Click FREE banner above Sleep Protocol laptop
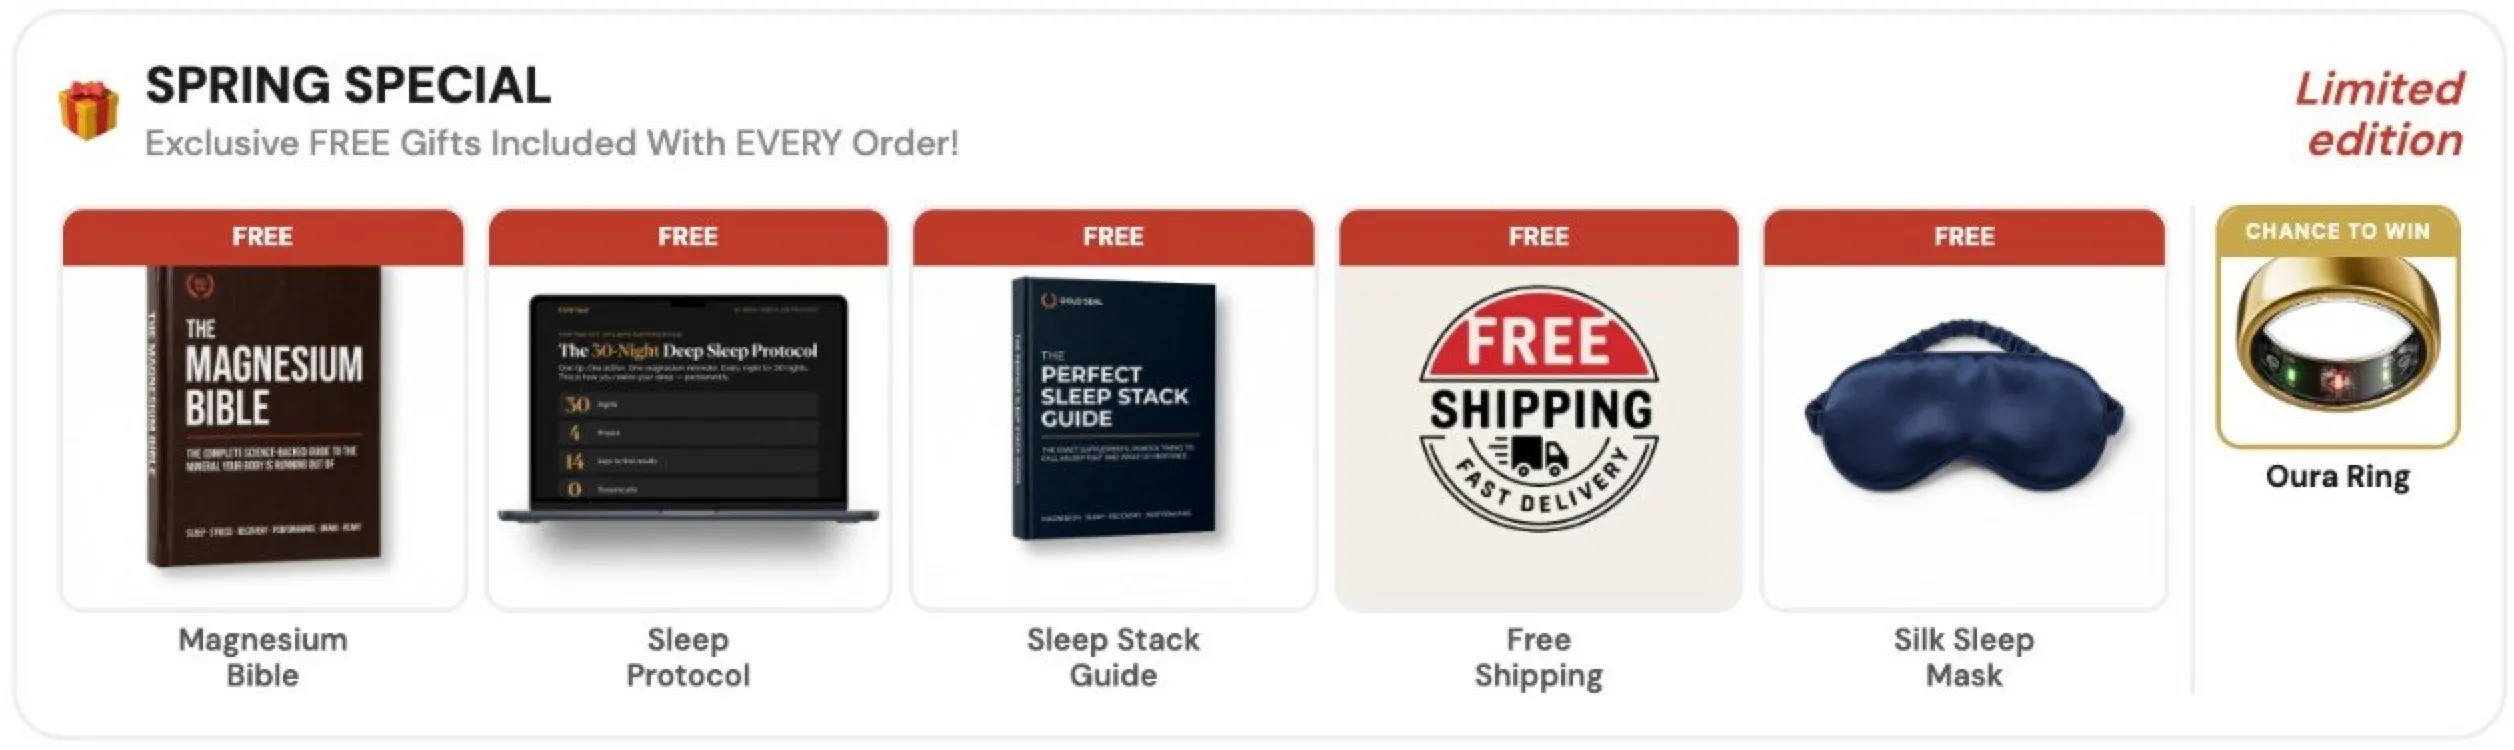Viewport: 2514px width, 750px height. (x=688, y=237)
